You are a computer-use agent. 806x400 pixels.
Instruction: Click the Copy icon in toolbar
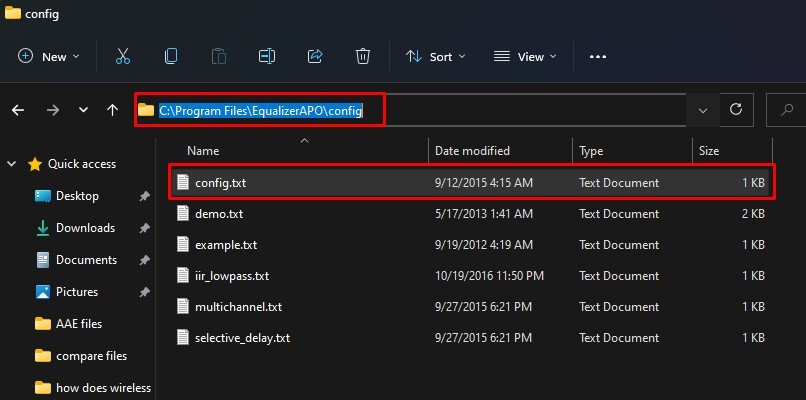[171, 57]
